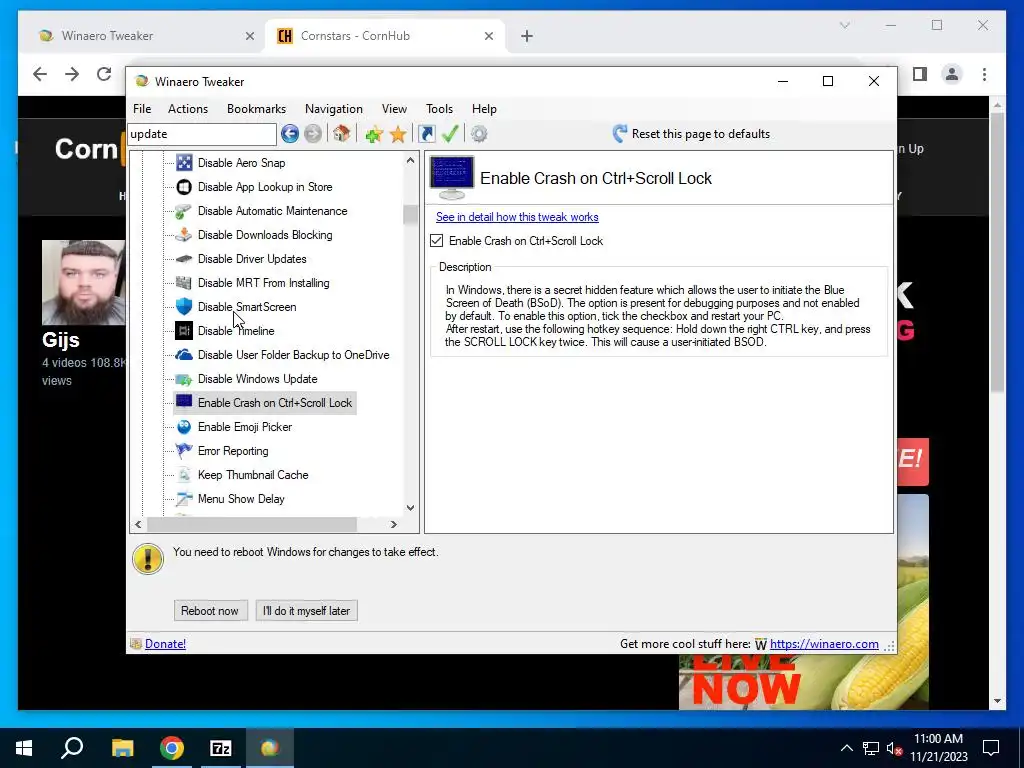The width and height of the screenshot is (1024, 768).
Task: Open the Navigation menu
Action: tap(334, 109)
